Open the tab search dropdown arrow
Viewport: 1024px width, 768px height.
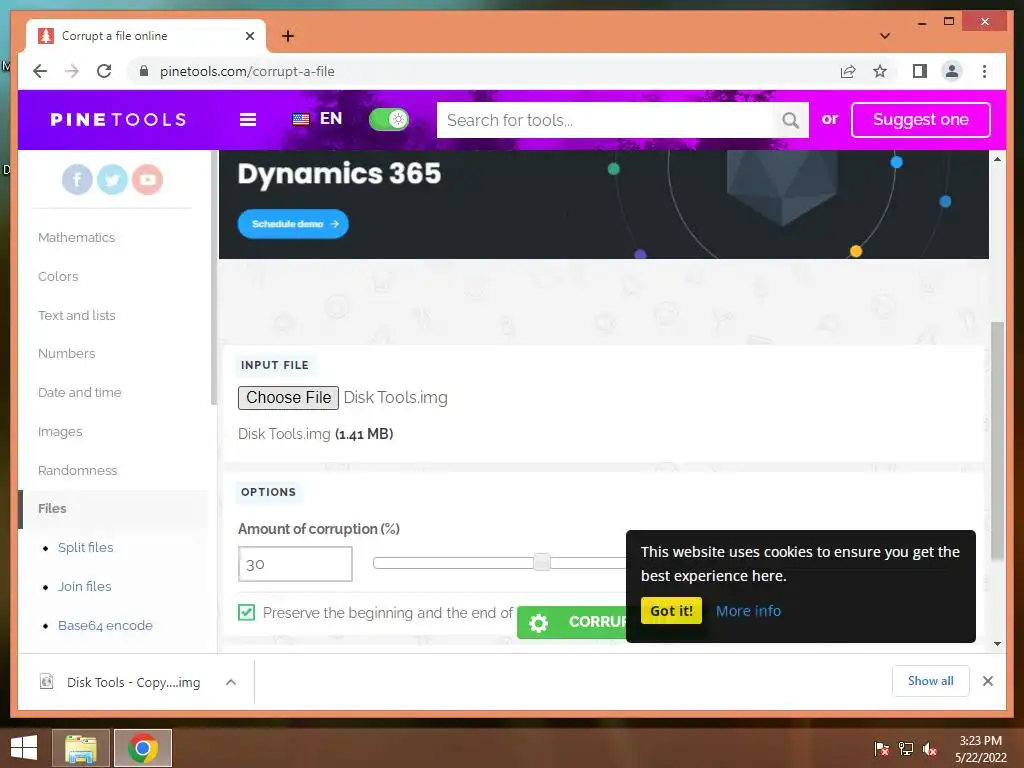tap(885, 36)
